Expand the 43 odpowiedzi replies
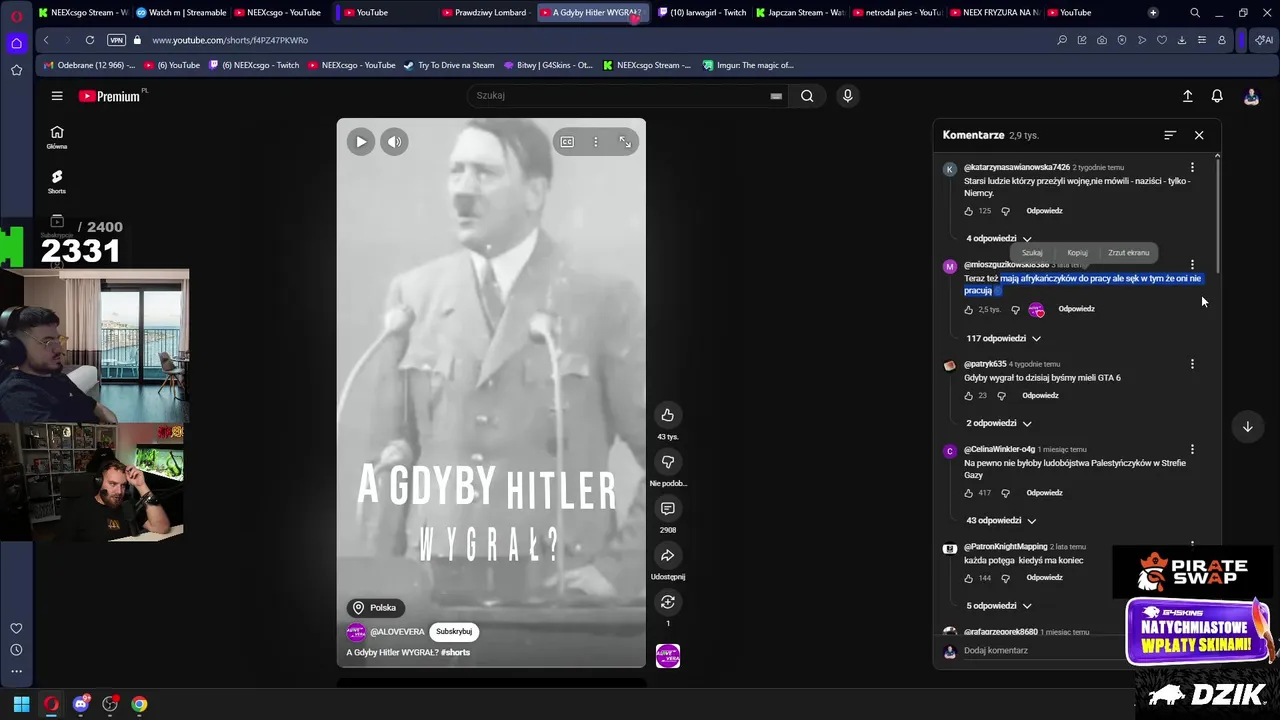1280x720 pixels. click(1001, 520)
